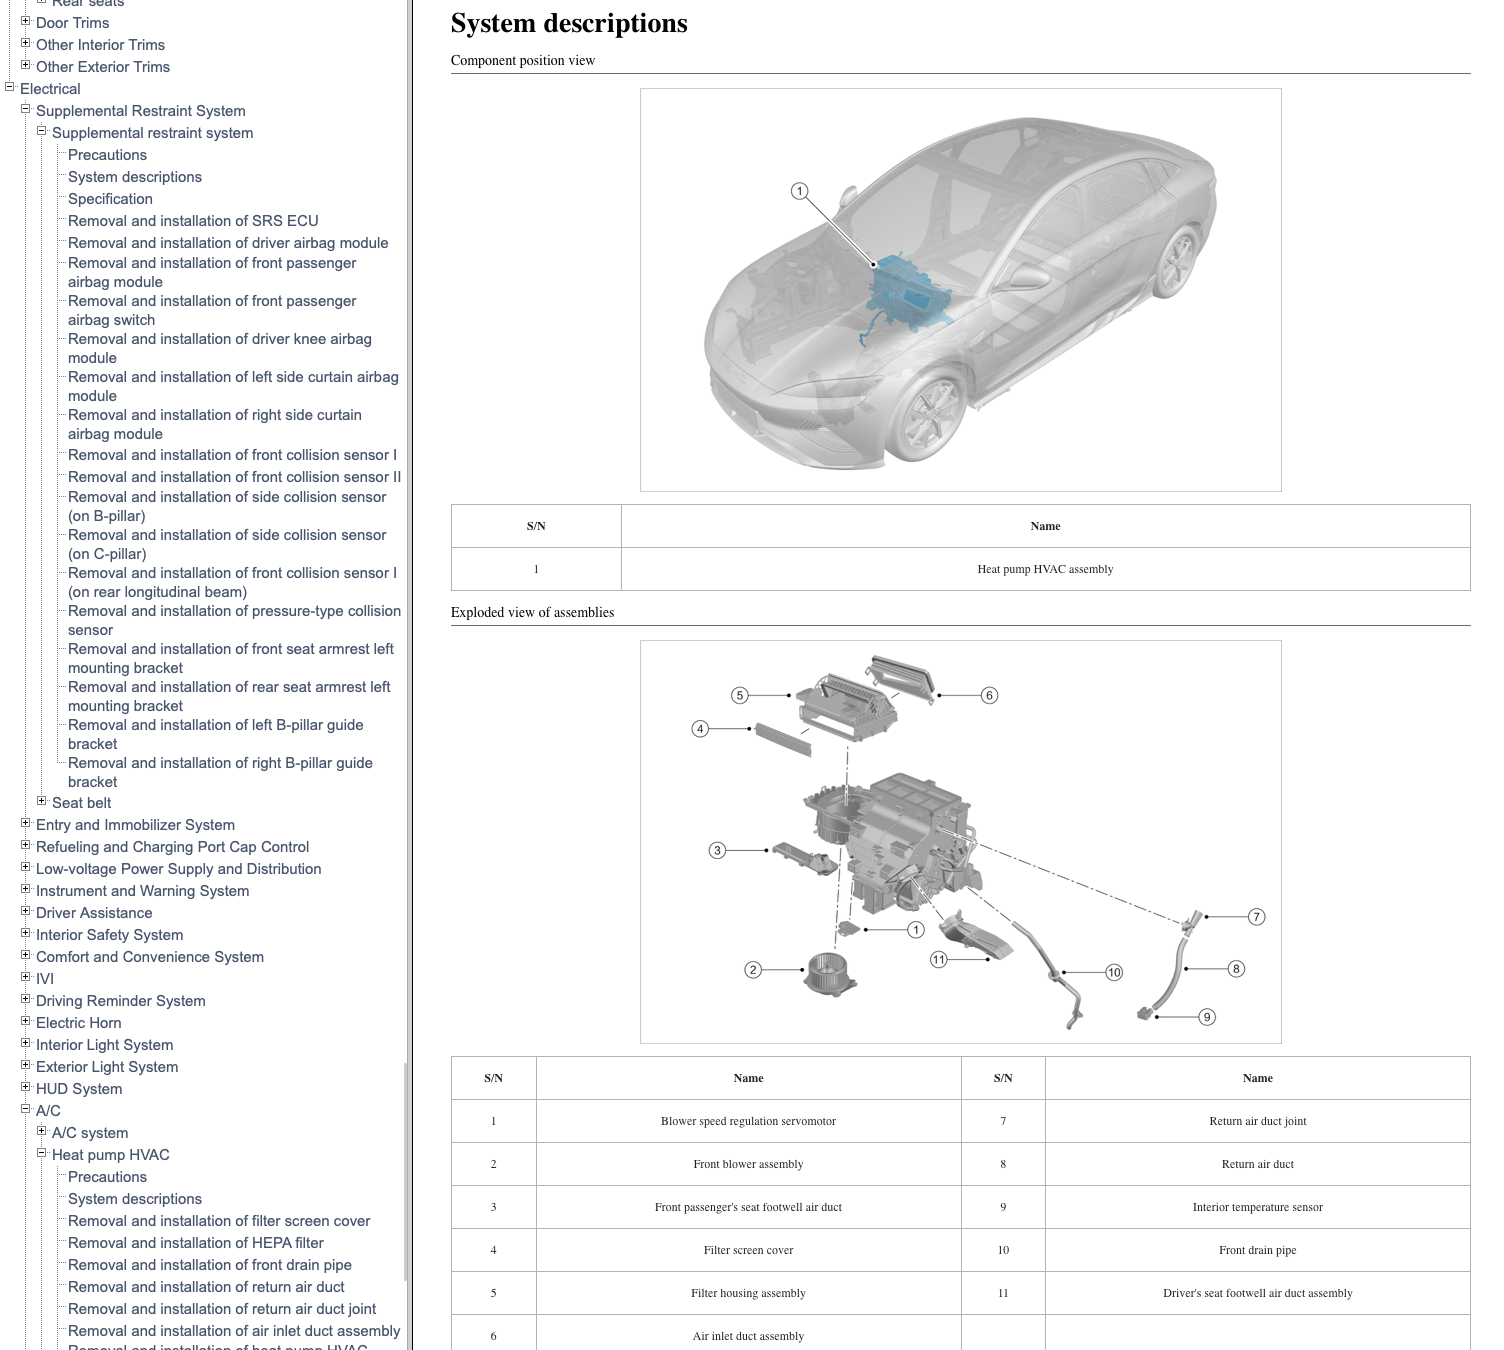
Task: Open Removal and installation of SRS ECU
Action: coord(193,221)
